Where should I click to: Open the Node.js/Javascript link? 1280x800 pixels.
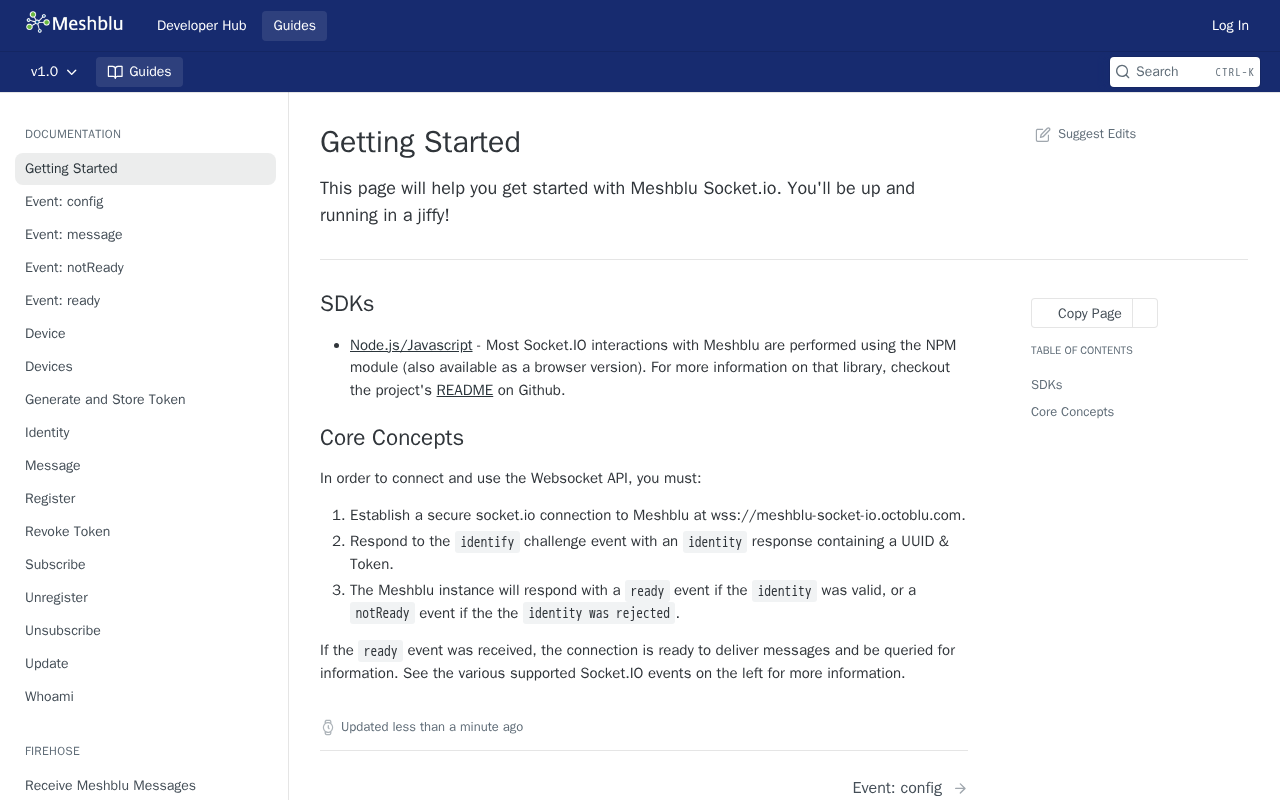coord(411,345)
